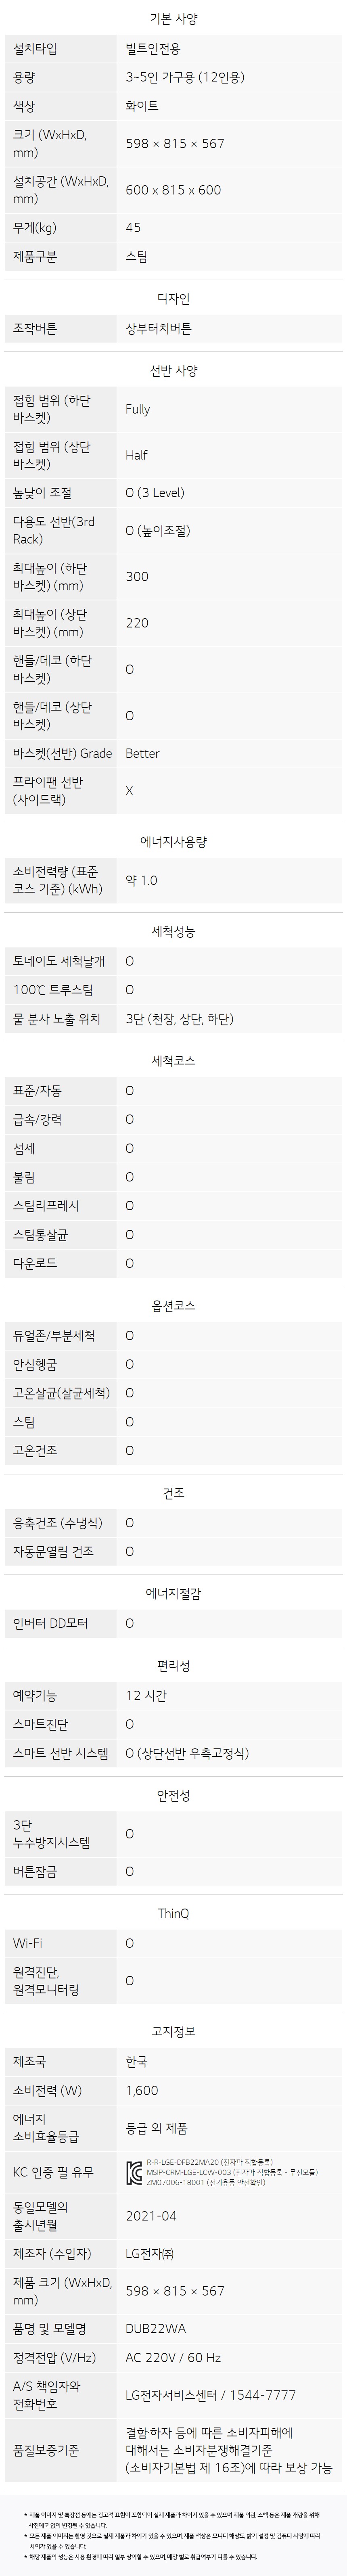347x2576 pixels.
Task: Select the Better basket grade value
Action: (142, 753)
